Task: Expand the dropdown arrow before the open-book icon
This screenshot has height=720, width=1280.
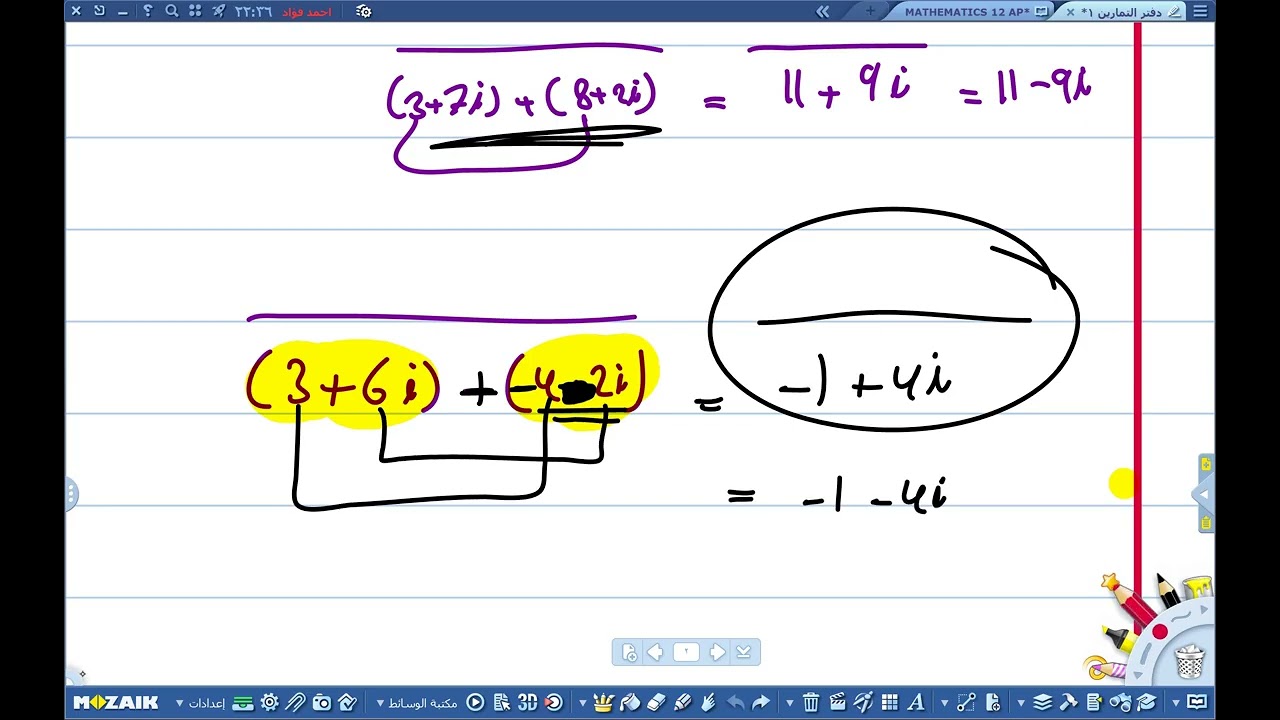Action: coord(1176,703)
